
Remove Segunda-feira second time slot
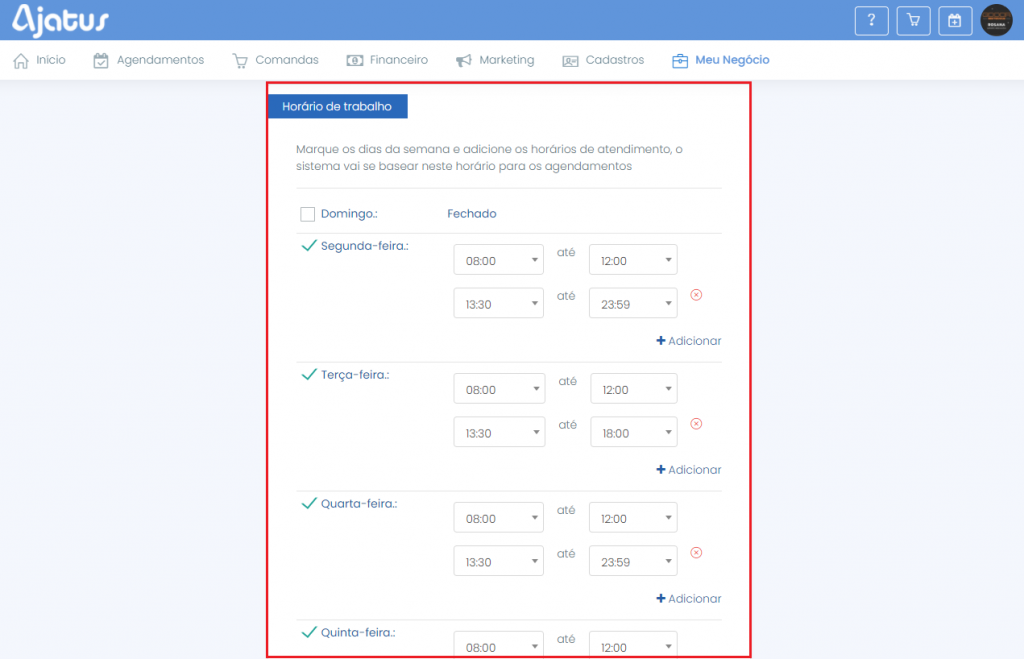[x=696, y=295]
